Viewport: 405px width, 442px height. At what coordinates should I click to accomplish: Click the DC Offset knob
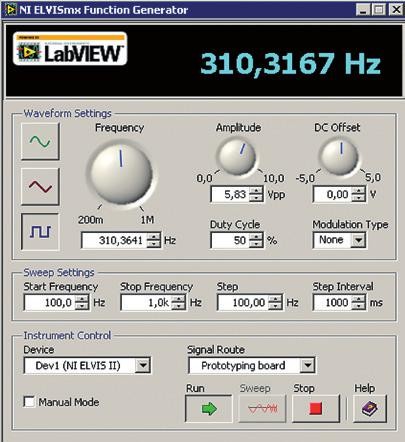point(339,156)
